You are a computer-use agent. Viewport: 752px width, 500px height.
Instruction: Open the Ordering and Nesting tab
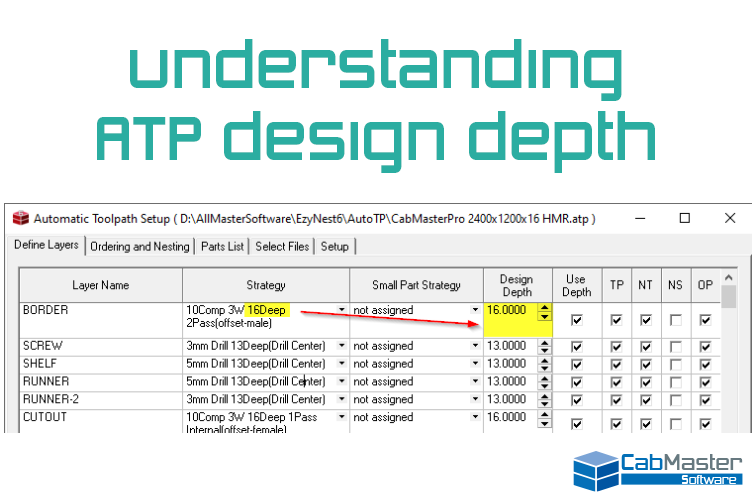pyautogui.click(x=140, y=246)
